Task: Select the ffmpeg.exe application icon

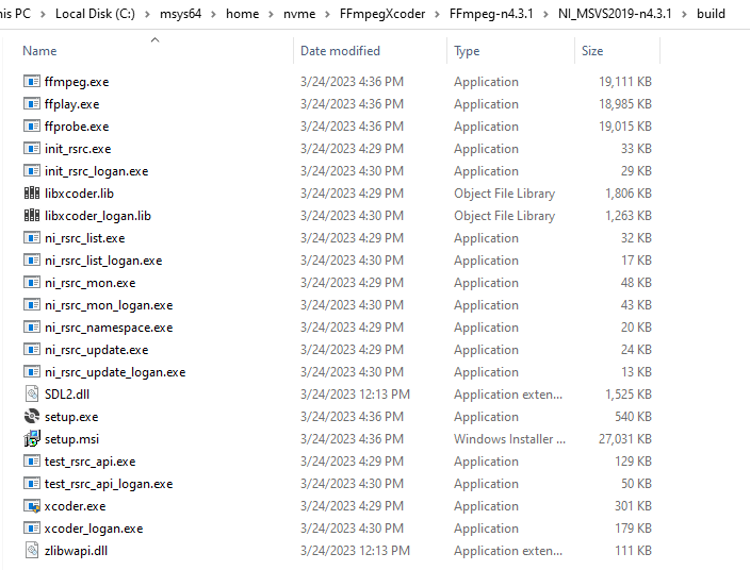Action: point(32,81)
